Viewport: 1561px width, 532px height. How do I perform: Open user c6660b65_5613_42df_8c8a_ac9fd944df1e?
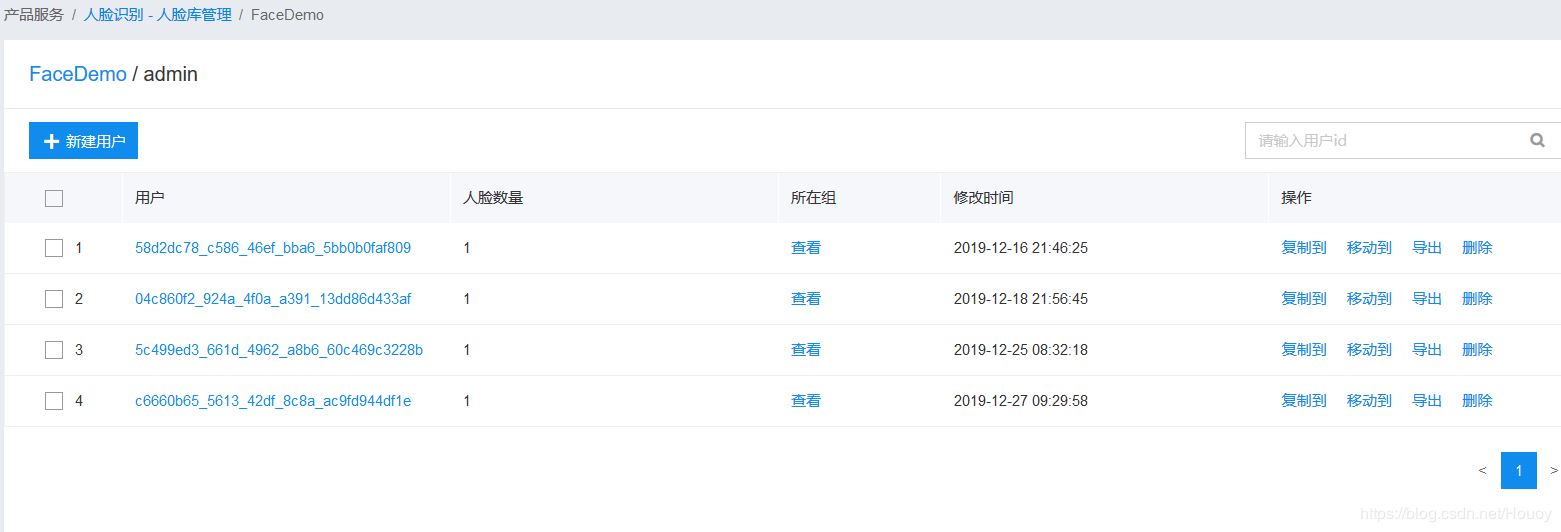point(273,401)
